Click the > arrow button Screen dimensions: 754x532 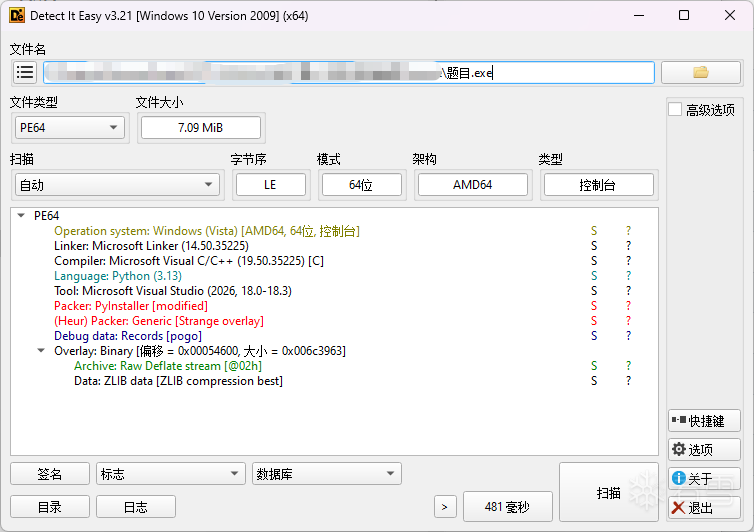[445, 507]
